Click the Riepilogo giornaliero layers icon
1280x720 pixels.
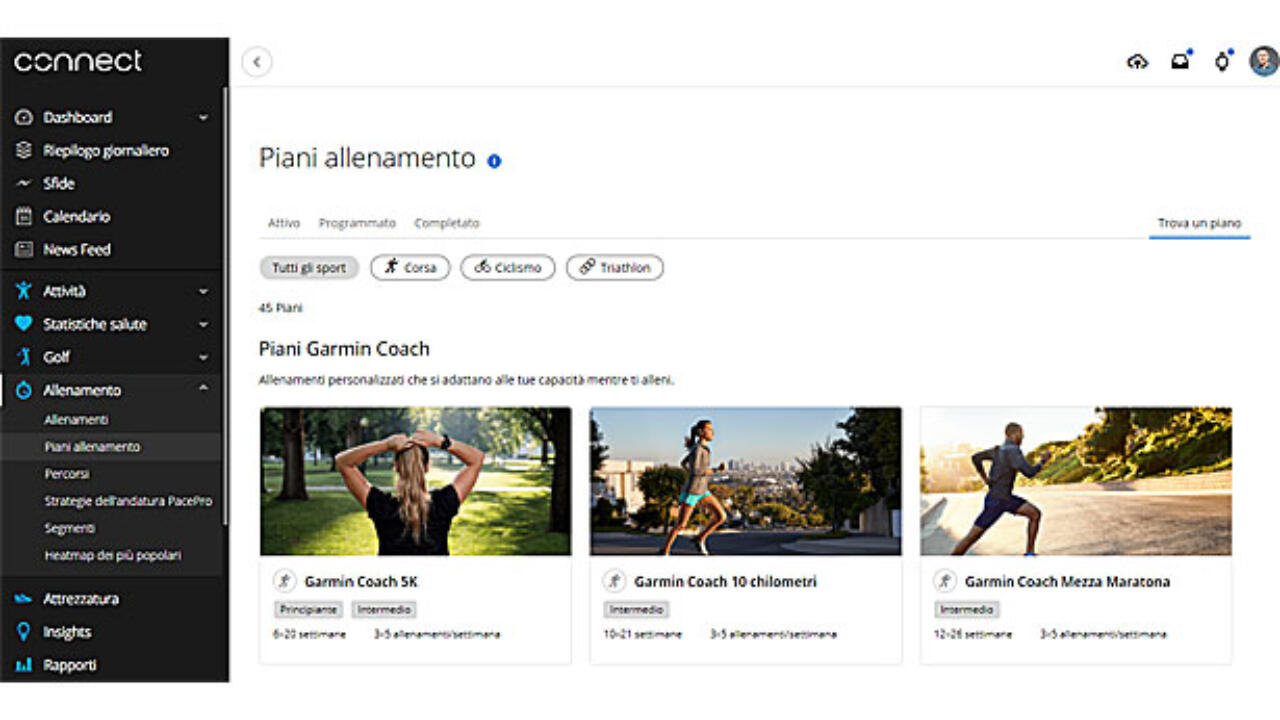[x=24, y=150]
